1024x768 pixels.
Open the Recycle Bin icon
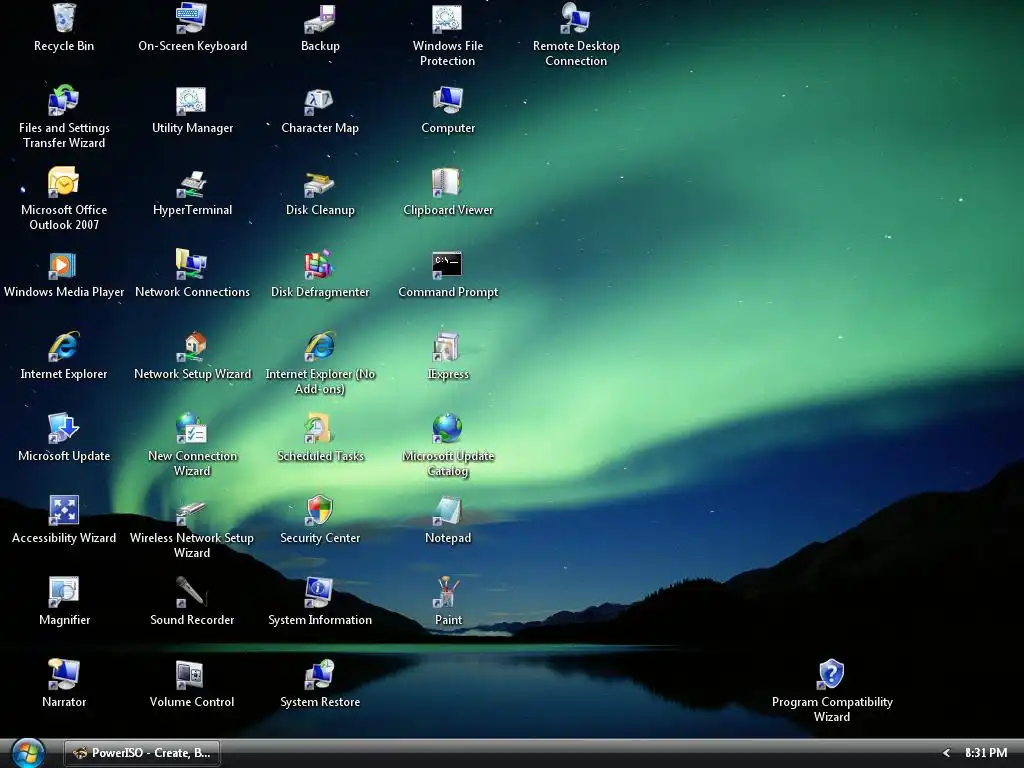(x=63, y=19)
